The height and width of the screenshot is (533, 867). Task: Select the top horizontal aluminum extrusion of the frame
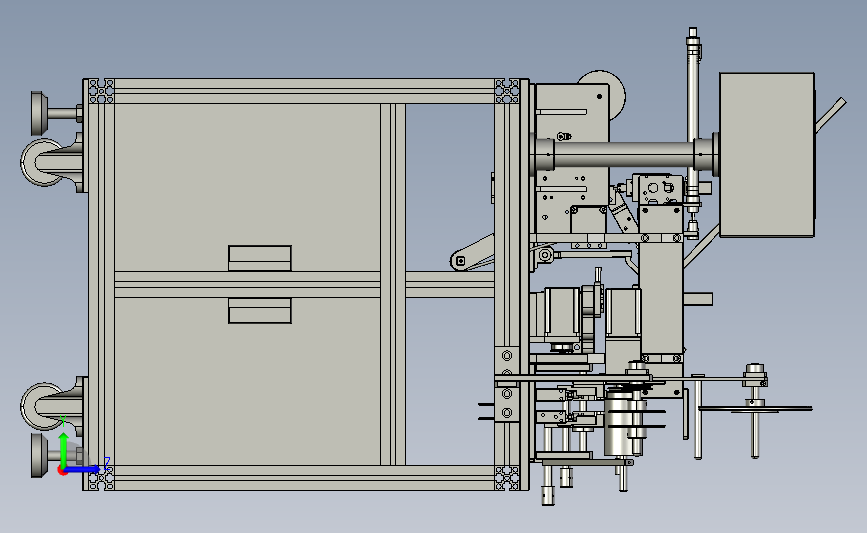point(304,91)
